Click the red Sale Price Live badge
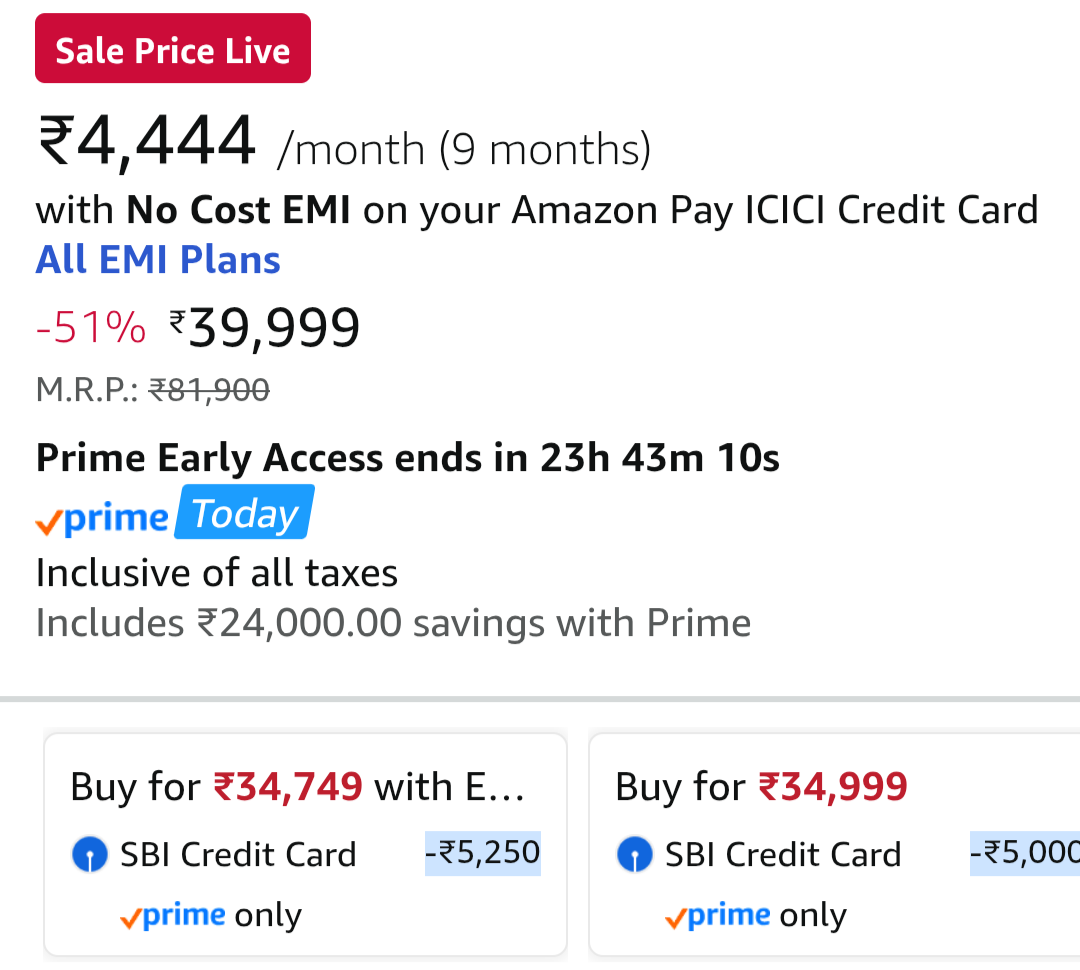 (173, 49)
